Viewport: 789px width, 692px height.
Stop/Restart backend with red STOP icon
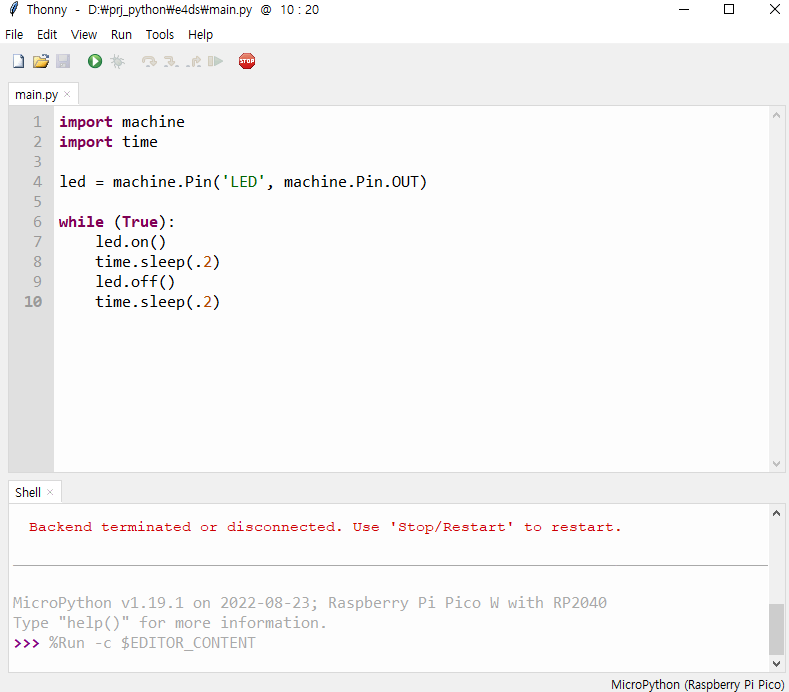point(247,61)
